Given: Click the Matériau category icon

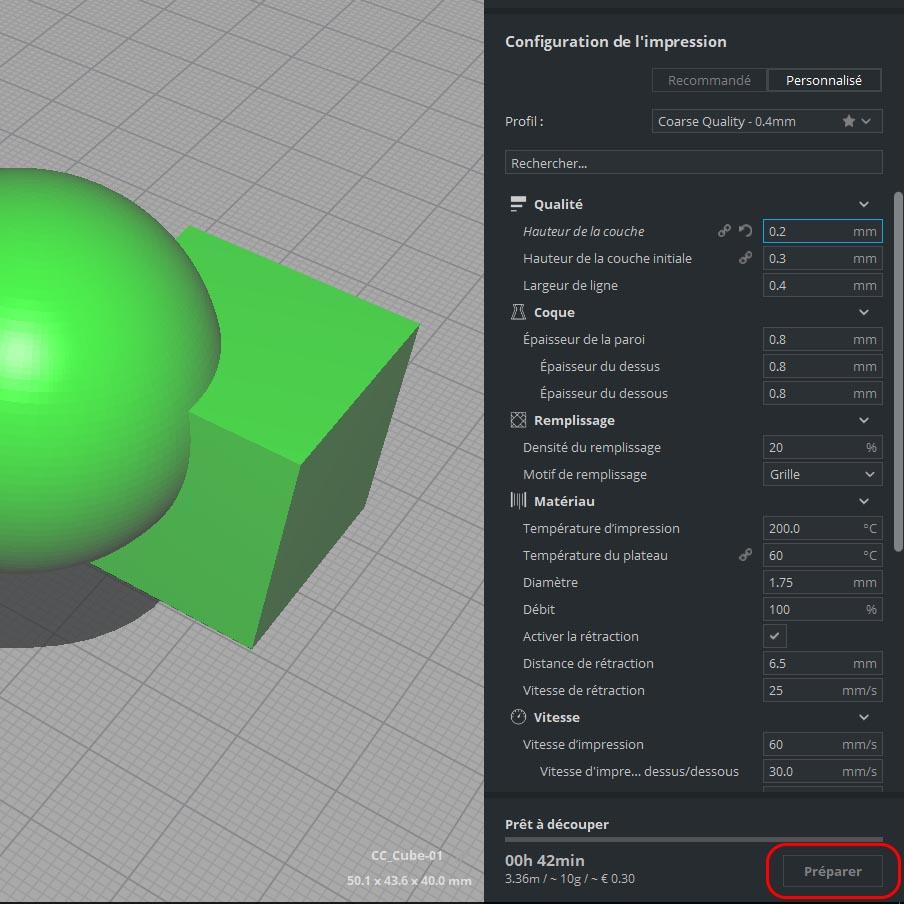Looking at the screenshot, I should [518, 500].
